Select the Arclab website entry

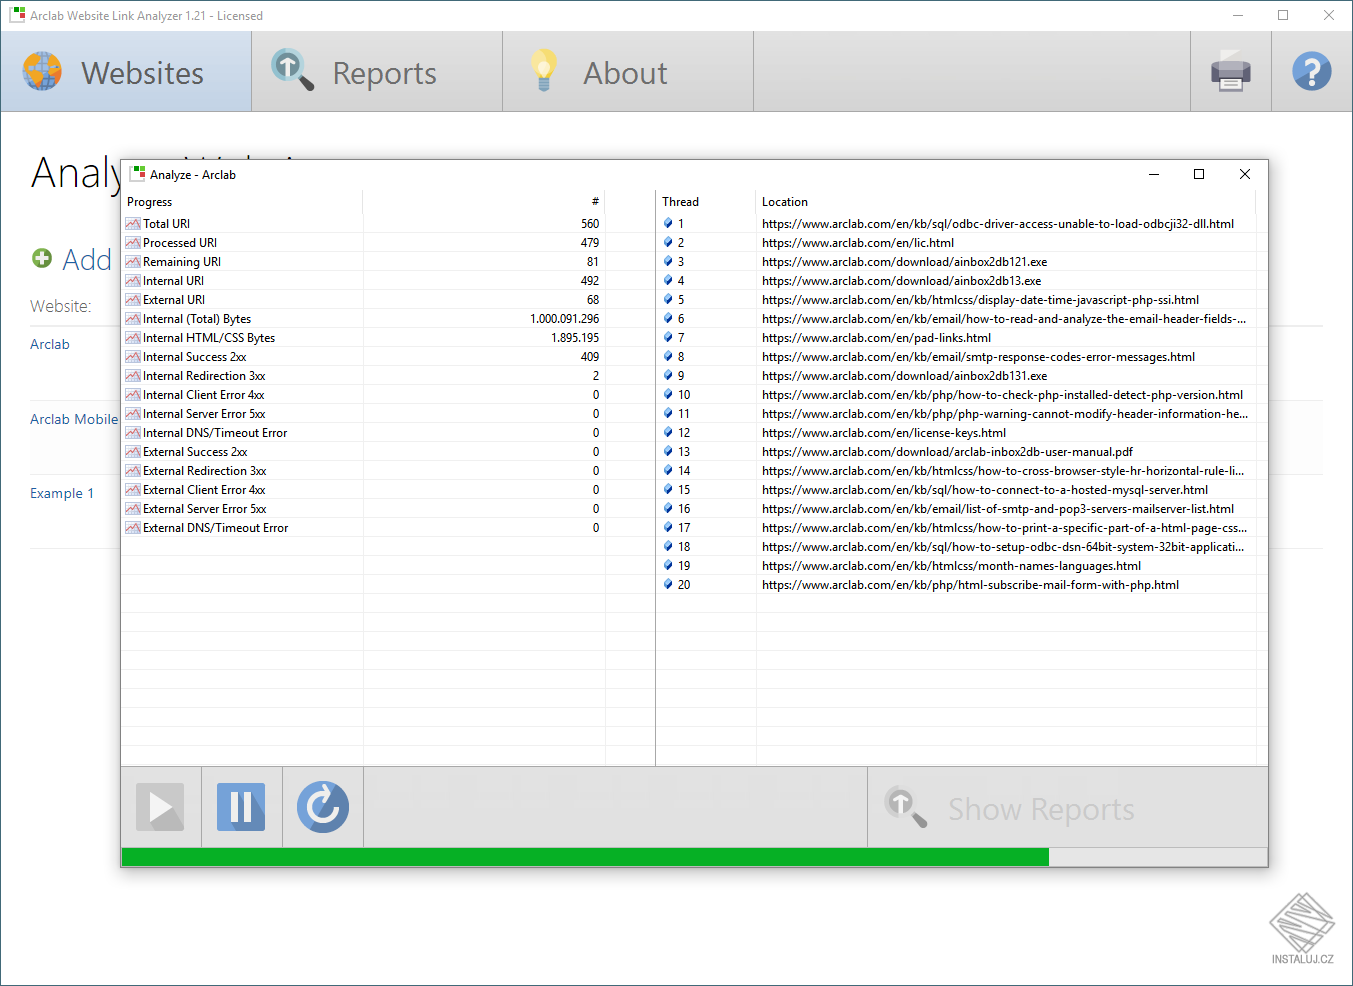50,343
